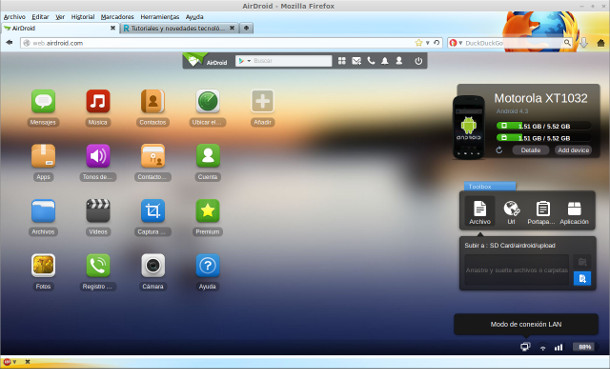Click the Añadir plus icon
Viewport: 610px width, 369px height.
coord(263,101)
